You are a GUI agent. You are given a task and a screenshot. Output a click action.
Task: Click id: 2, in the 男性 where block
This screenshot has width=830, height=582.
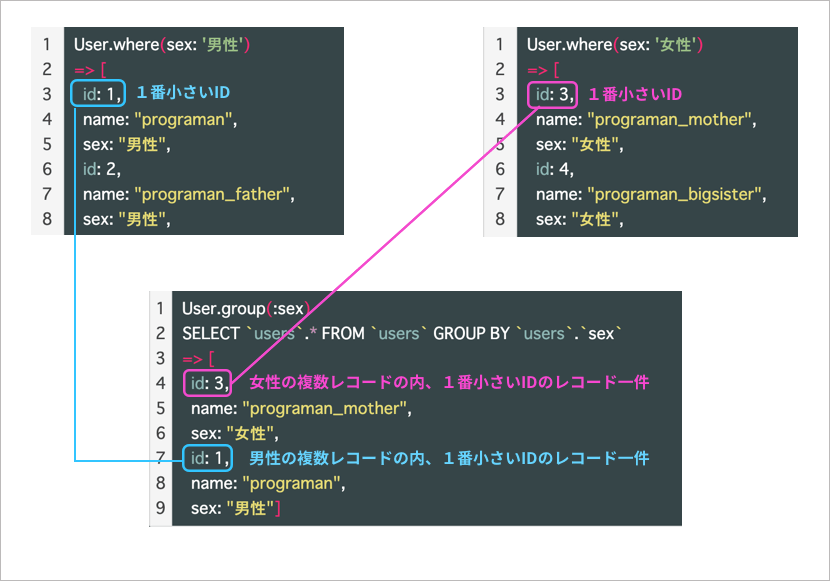(102, 169)
